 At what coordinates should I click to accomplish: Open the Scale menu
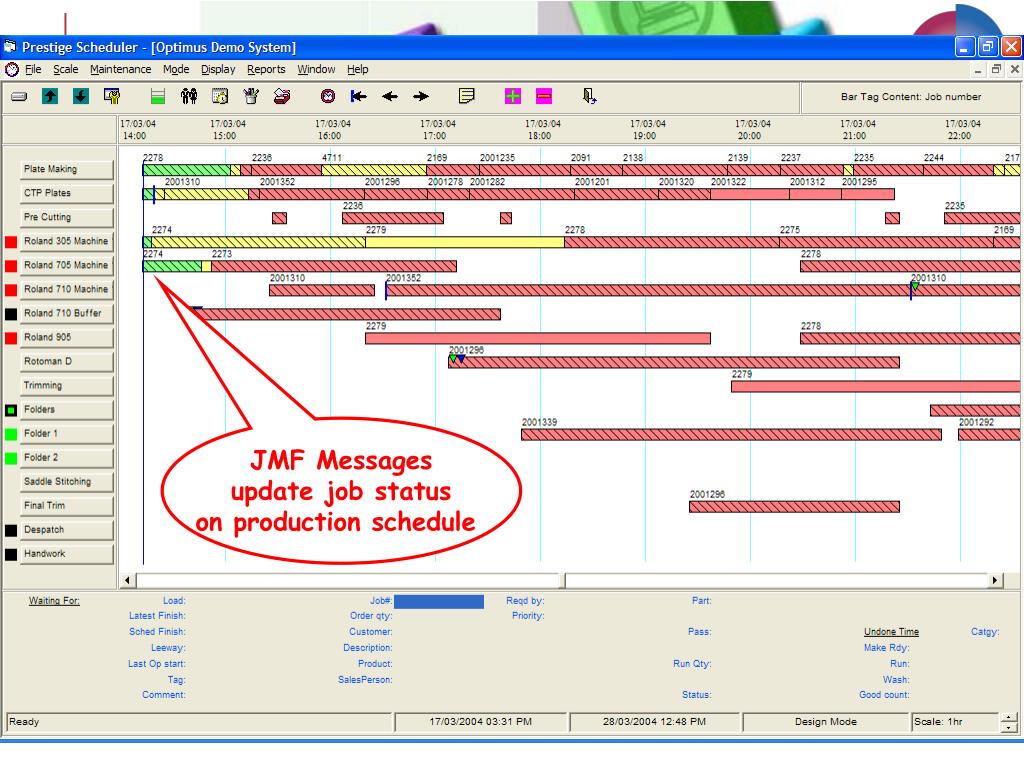click(65, 69)
